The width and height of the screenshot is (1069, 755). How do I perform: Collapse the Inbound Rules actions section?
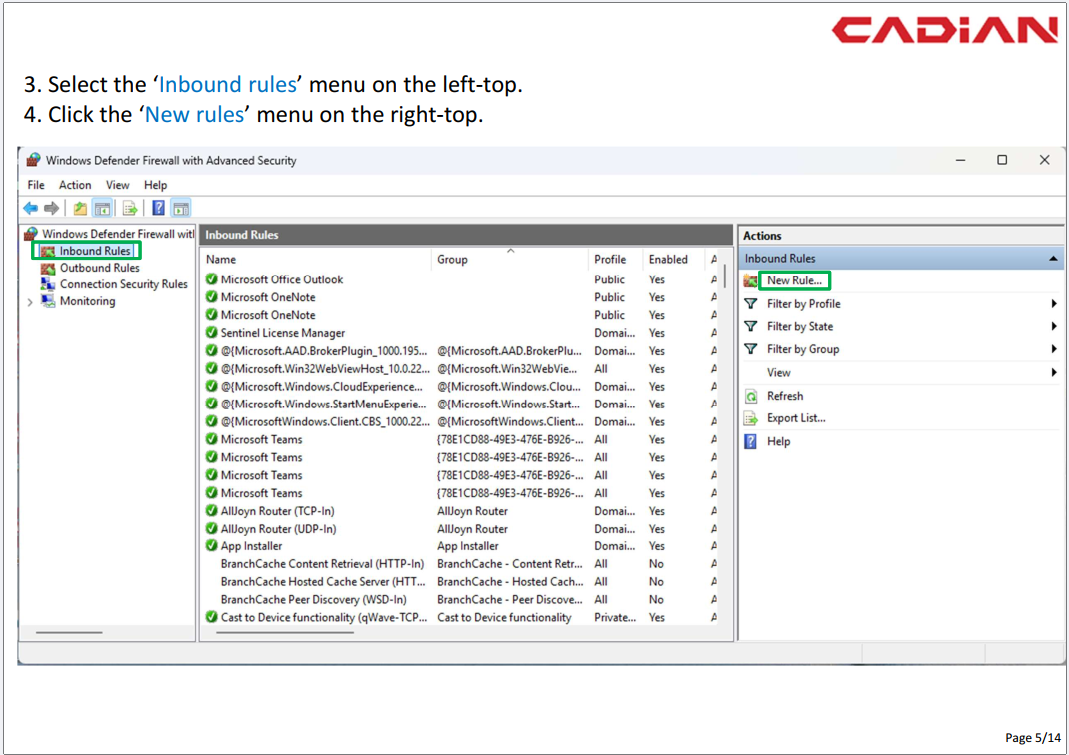[1053, 259]
